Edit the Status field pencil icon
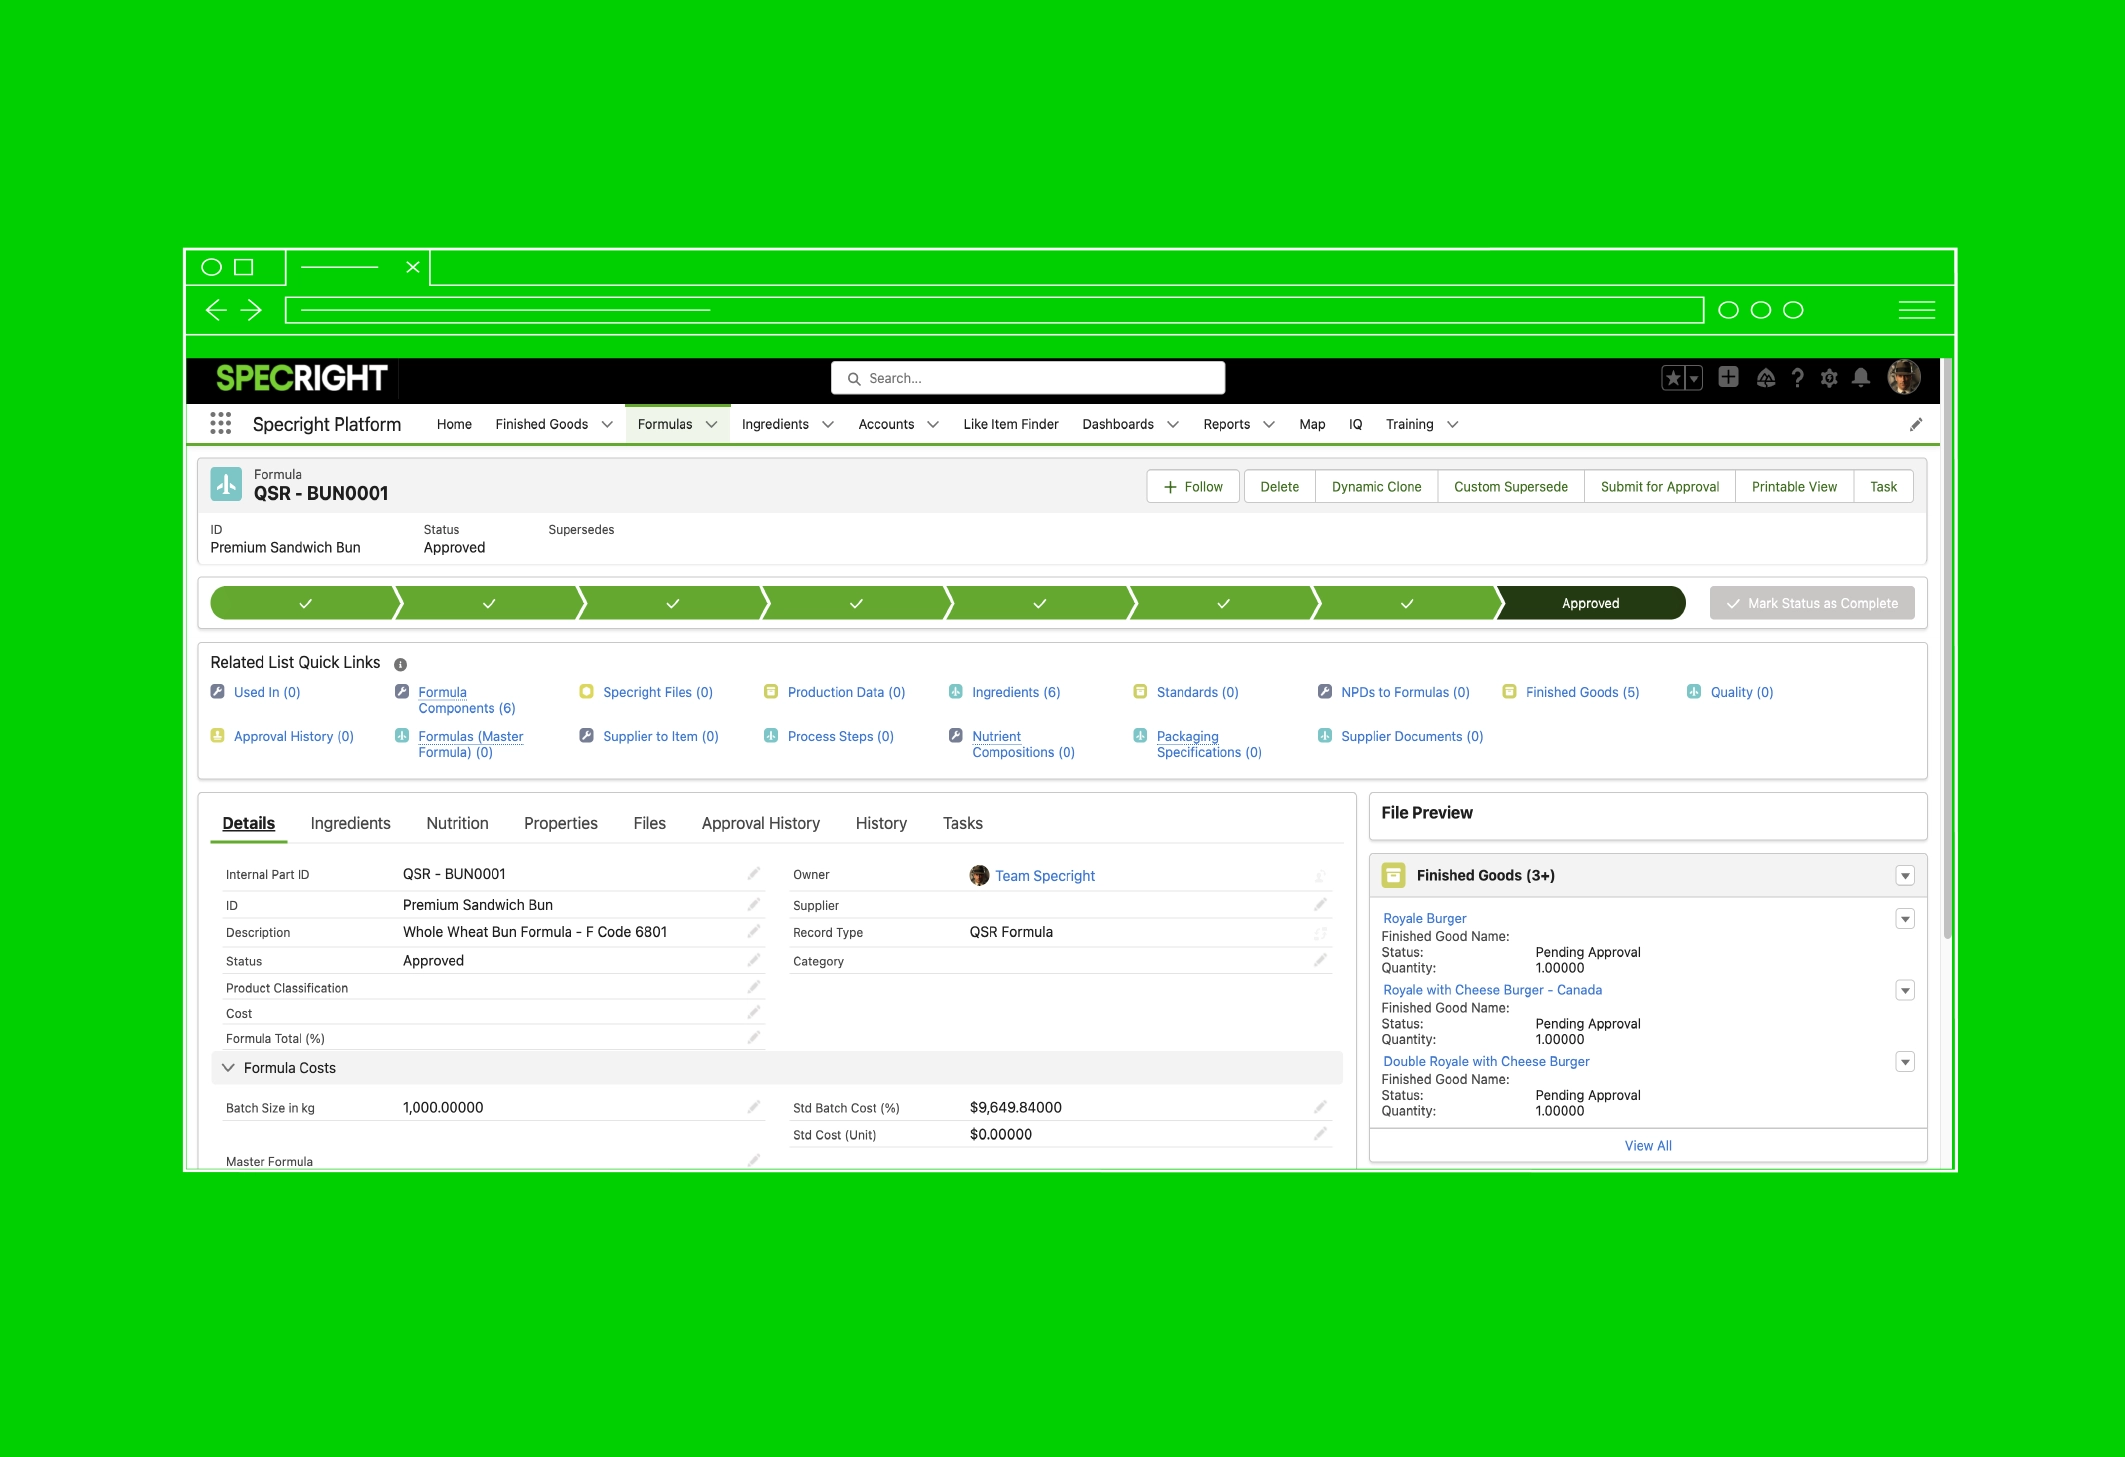 (753, 961)
